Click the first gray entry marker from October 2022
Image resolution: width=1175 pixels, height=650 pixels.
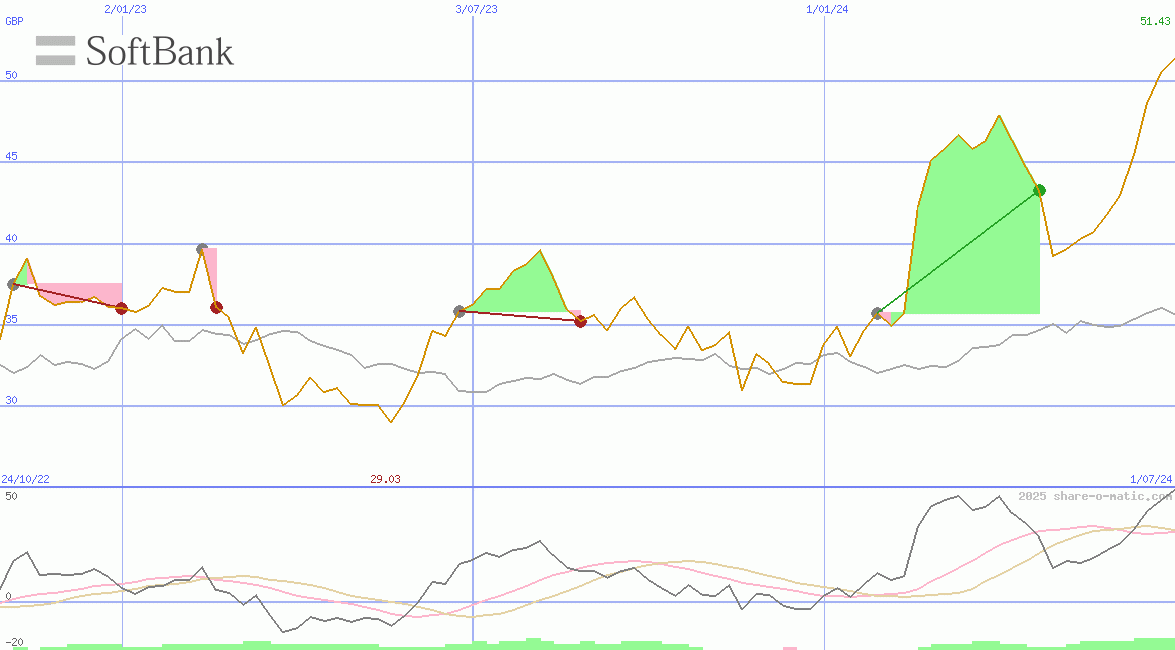click(x=12, y=284)
